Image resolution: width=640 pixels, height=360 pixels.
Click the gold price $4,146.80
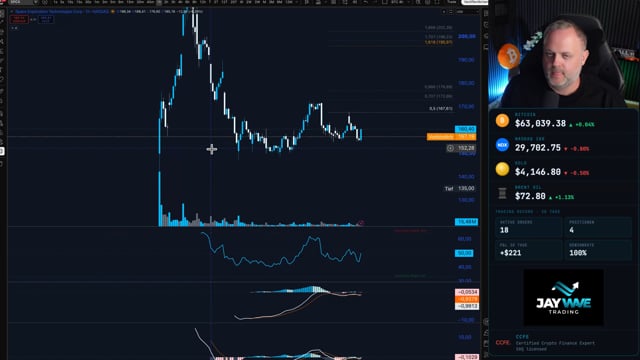click(x=538, y=172)
